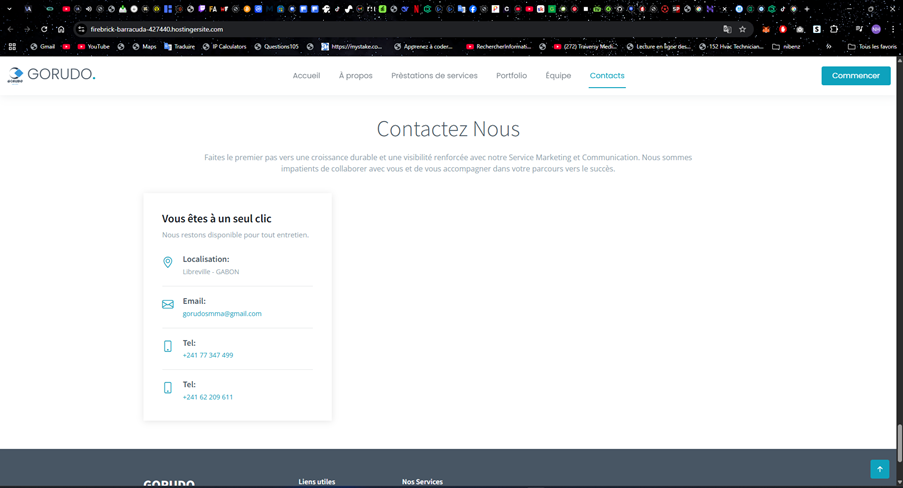903x488 pixels.
Task: Click the purple profile avatar
Action: 876,29
